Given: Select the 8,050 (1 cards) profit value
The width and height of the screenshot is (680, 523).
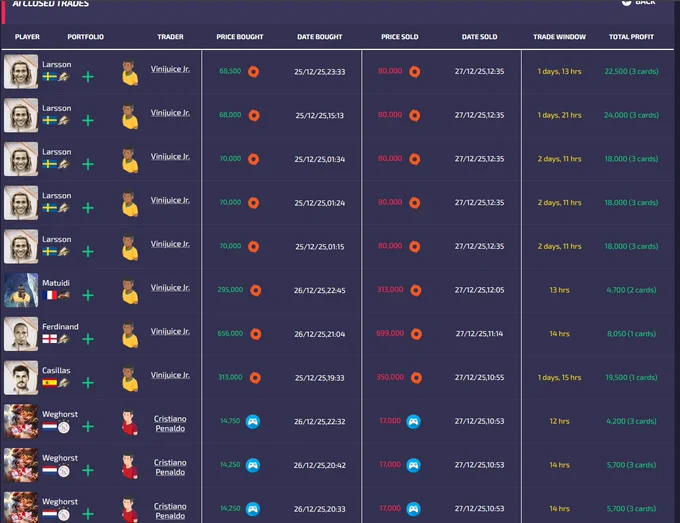Looking at the screenshot, I should 631,334.
